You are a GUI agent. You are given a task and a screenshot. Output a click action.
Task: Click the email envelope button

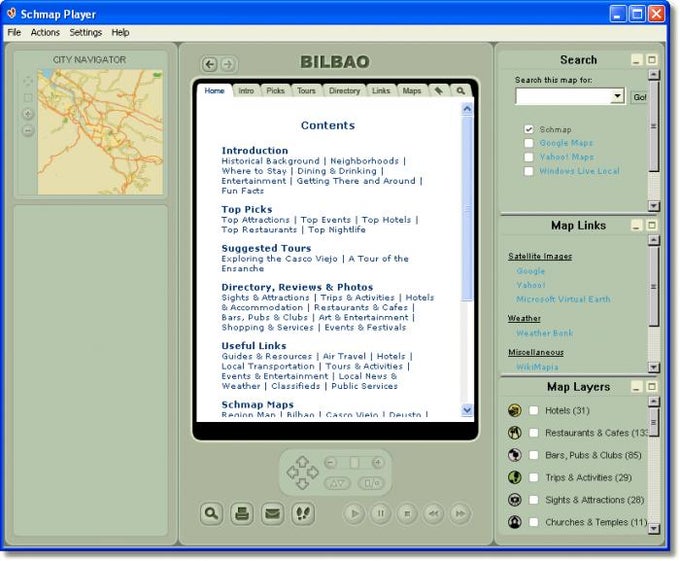[x=272, y=514]
